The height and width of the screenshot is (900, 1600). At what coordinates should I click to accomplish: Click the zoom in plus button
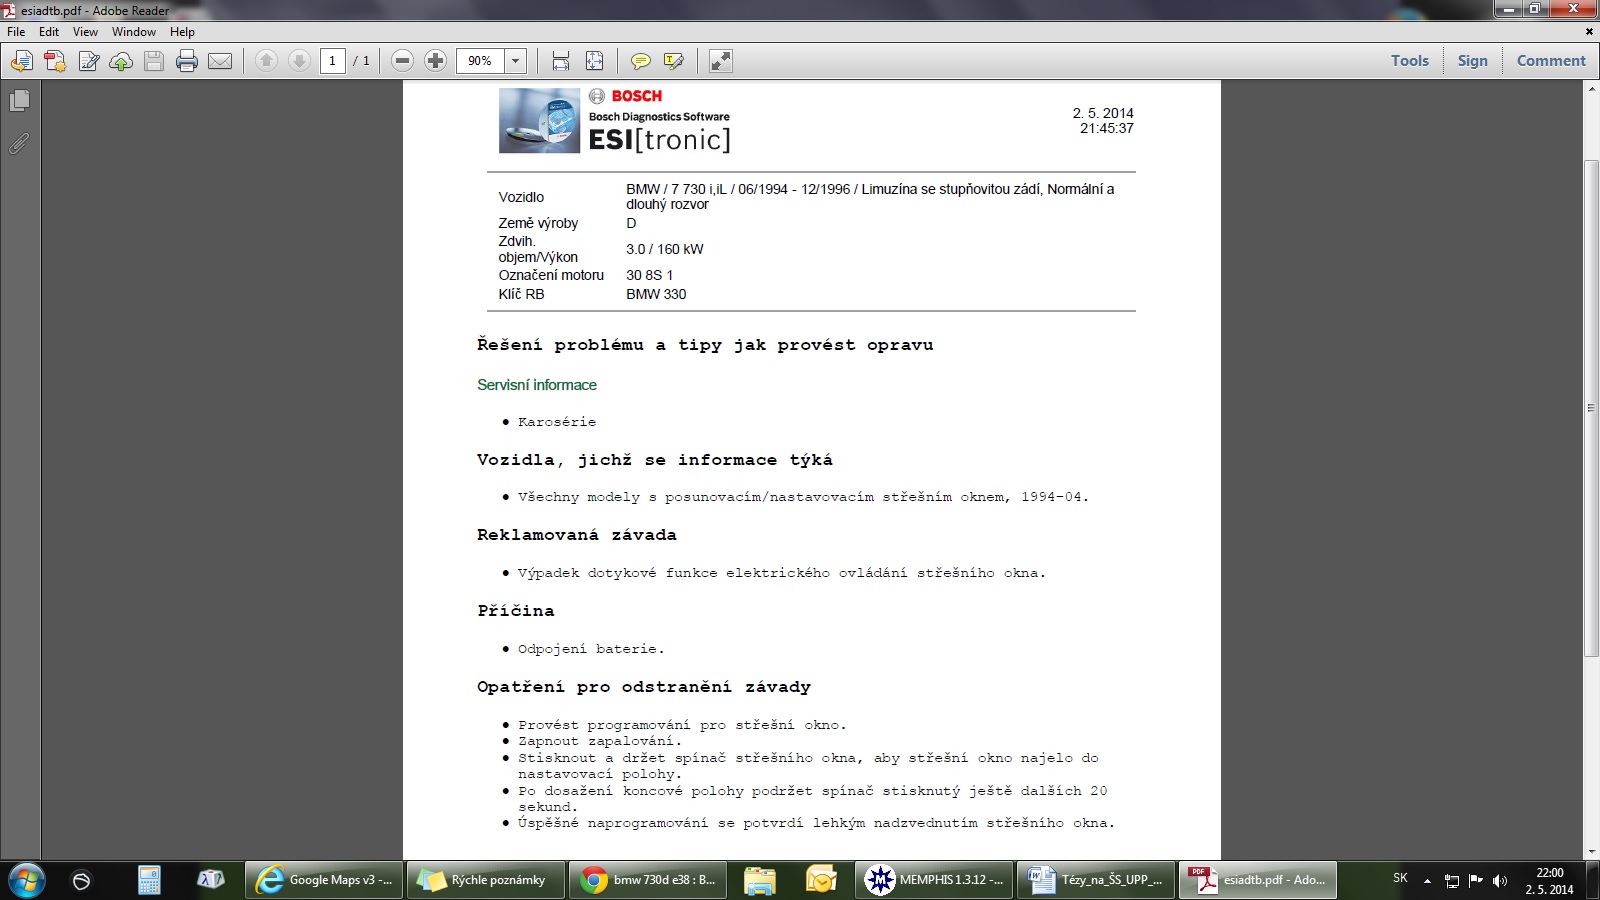point(435,61)
